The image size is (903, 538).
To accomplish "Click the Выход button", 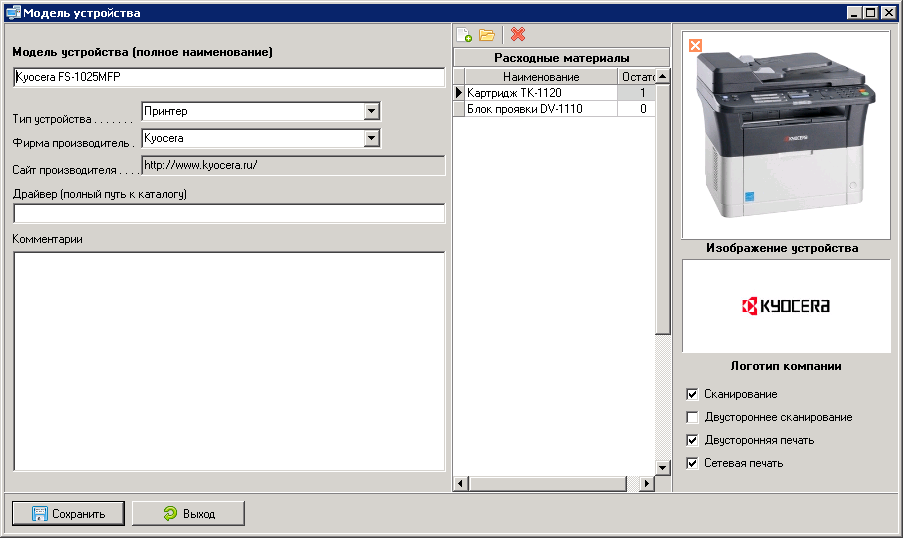I will (188, 513).
